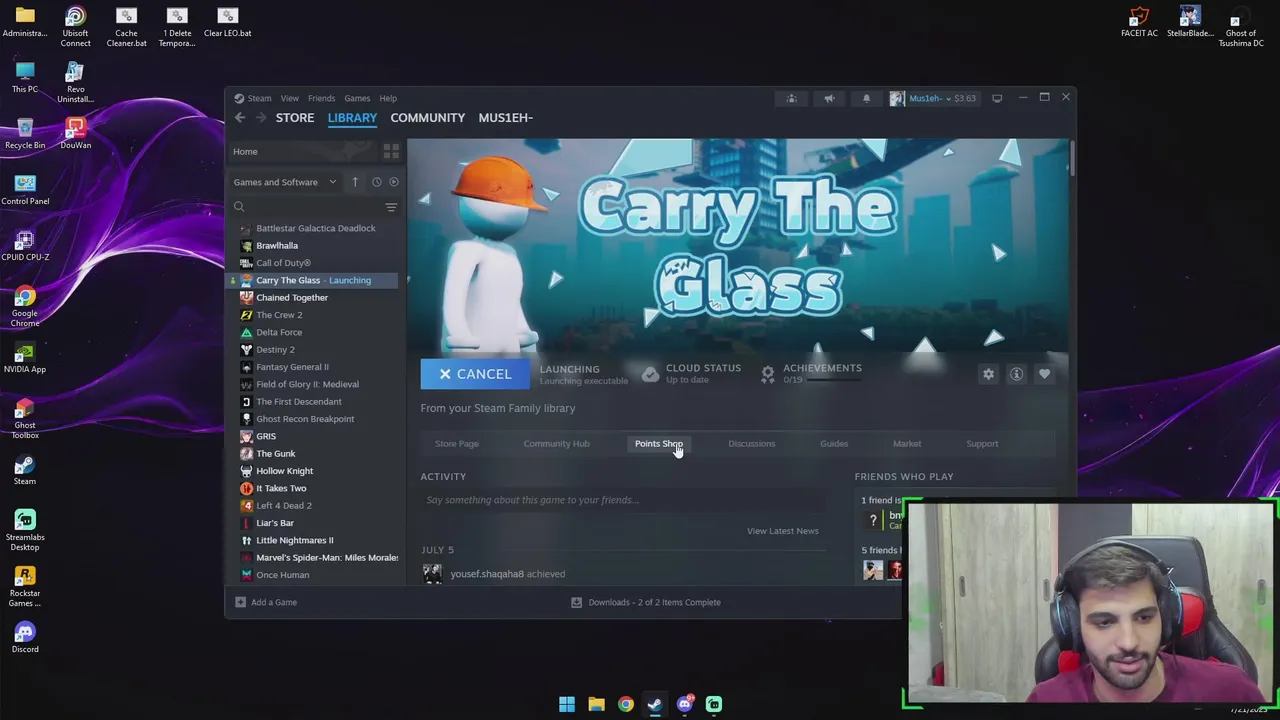Expand the Games and Software dropdown
The image size is (1280, 720).
coord(284,182)
